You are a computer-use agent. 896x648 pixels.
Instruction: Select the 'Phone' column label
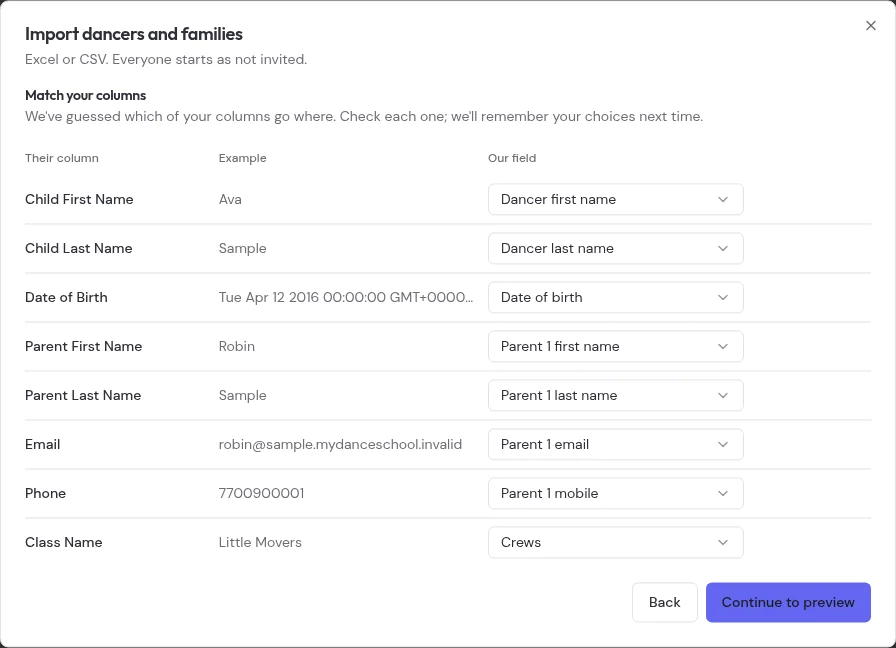click(45, 494)
